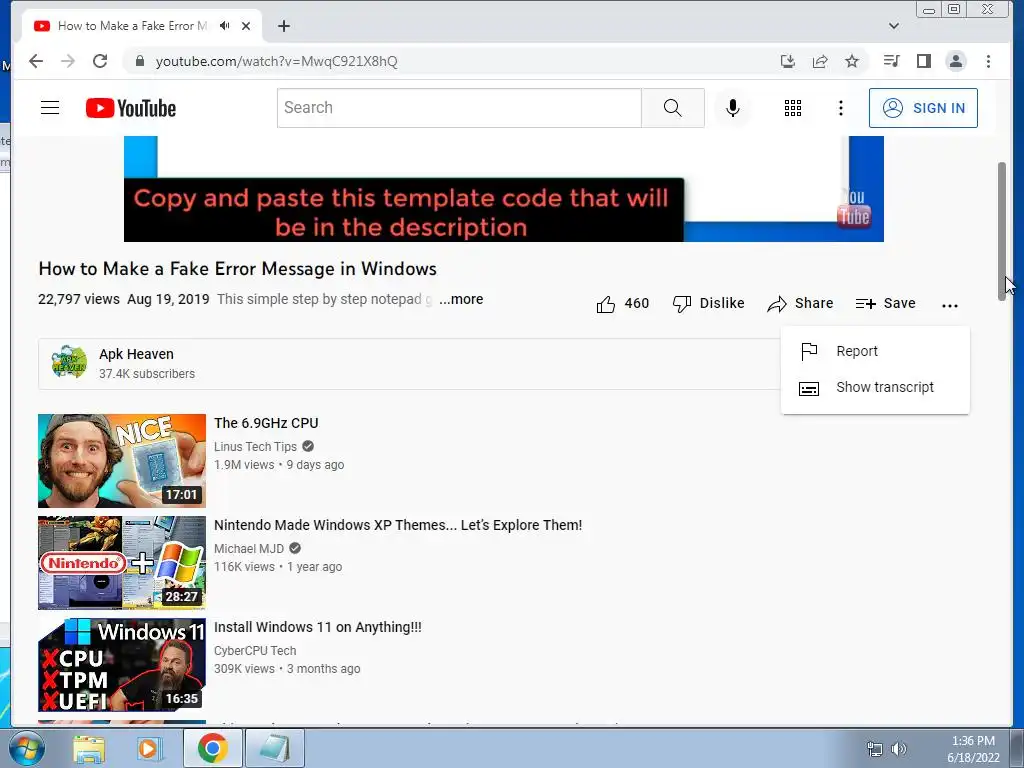Share this page from the address bar
Viewport: 1024px width, 768px height.
pyautogui.click(x=820, y=61)
